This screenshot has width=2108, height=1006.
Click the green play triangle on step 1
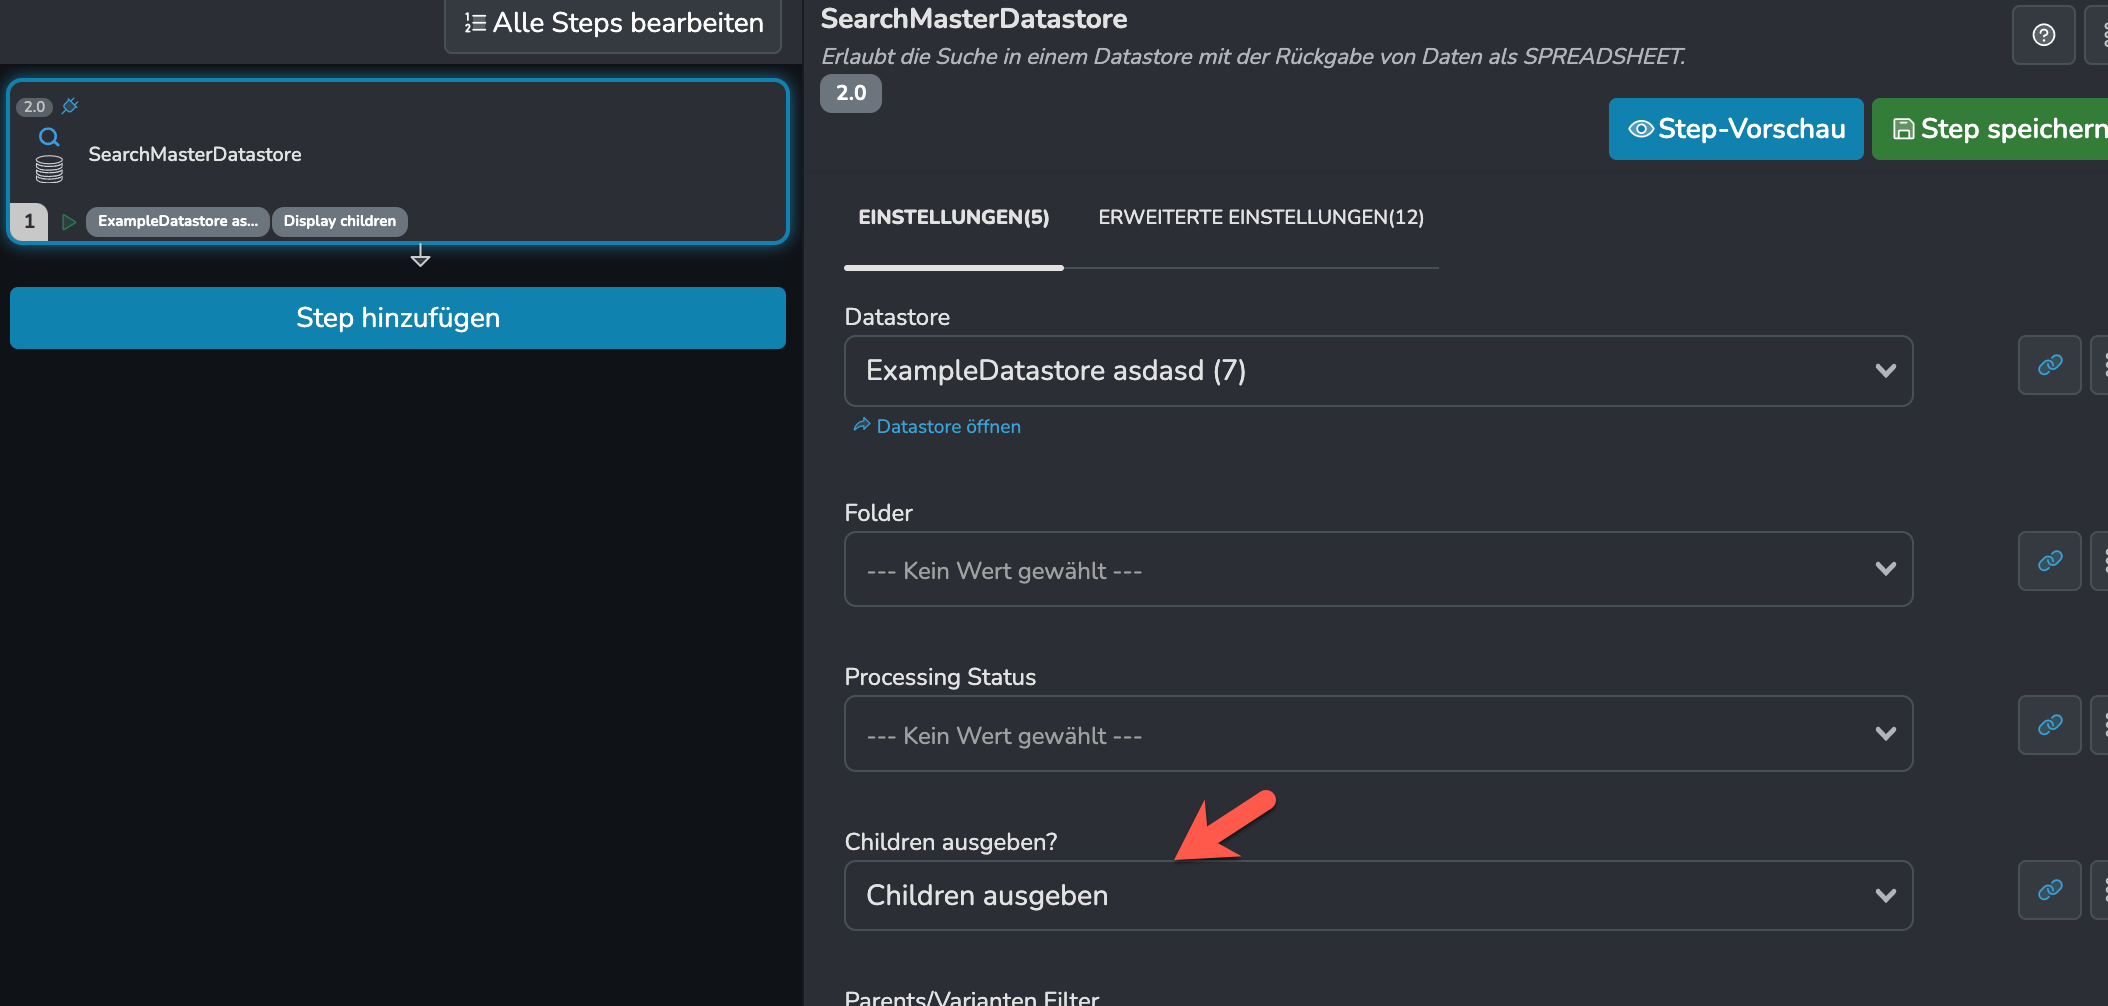[x=69, y=222]
